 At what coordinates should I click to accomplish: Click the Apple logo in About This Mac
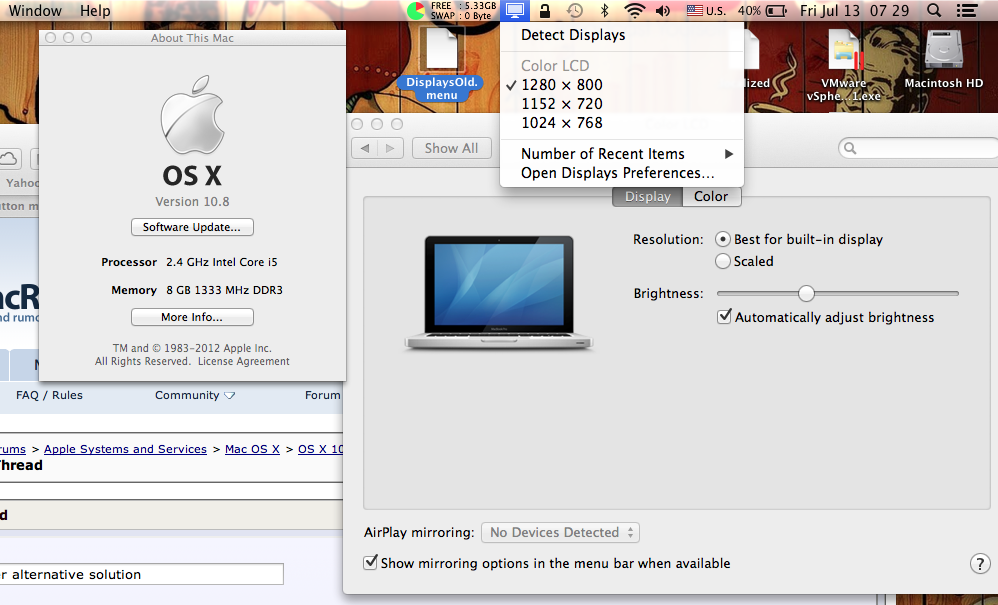(192, 115)
